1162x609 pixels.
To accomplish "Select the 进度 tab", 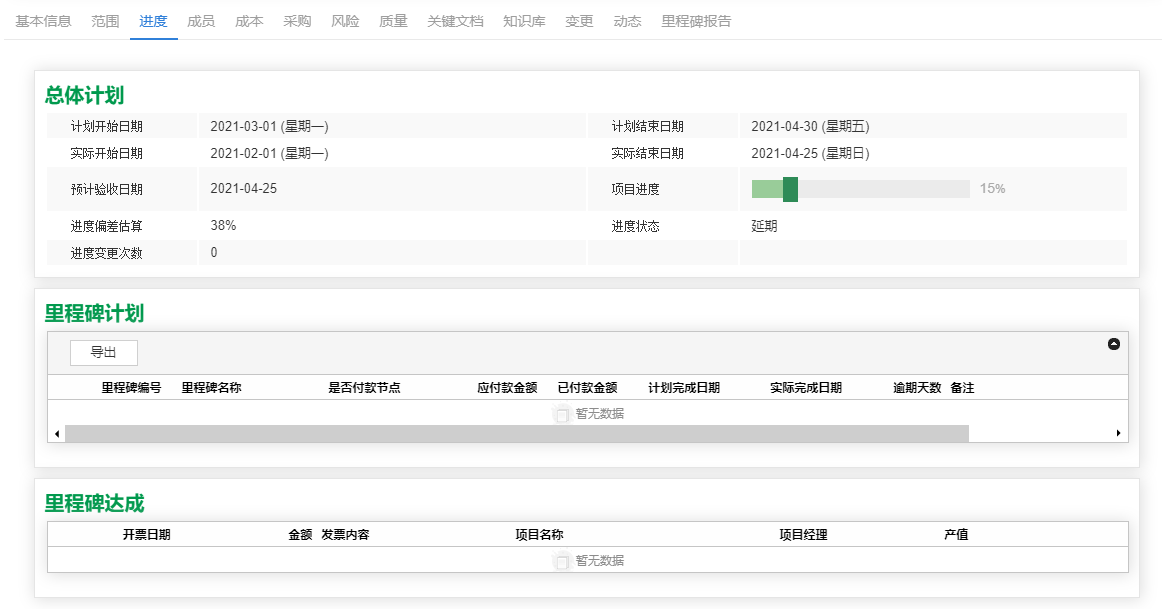I will click(153, 21).
